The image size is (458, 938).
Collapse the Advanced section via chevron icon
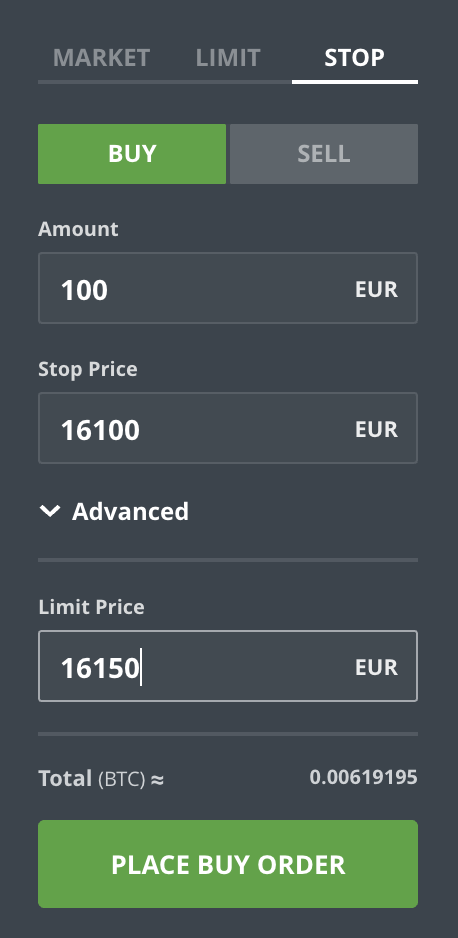point(50,511)
